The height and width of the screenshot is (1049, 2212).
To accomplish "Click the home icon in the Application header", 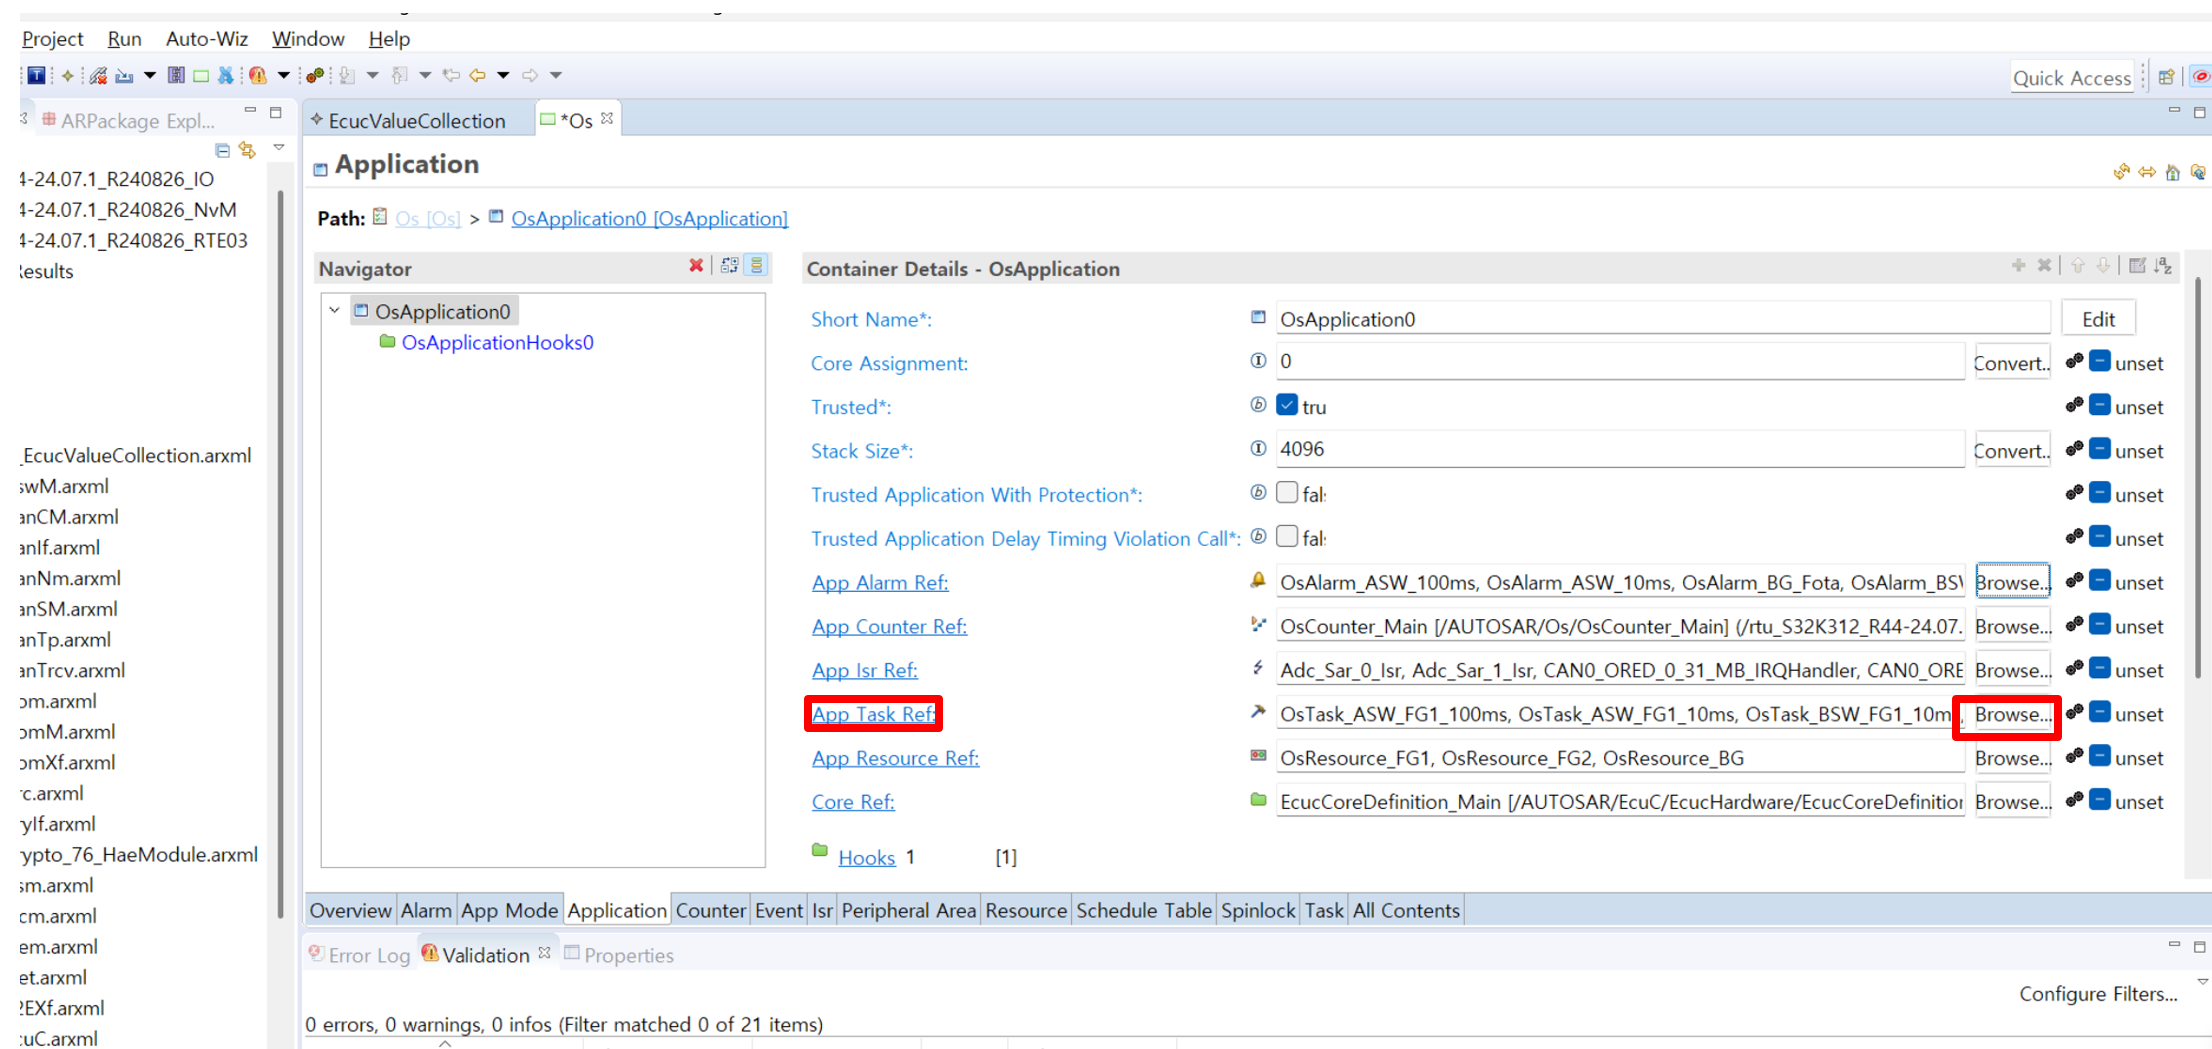I will point(2172,173).
